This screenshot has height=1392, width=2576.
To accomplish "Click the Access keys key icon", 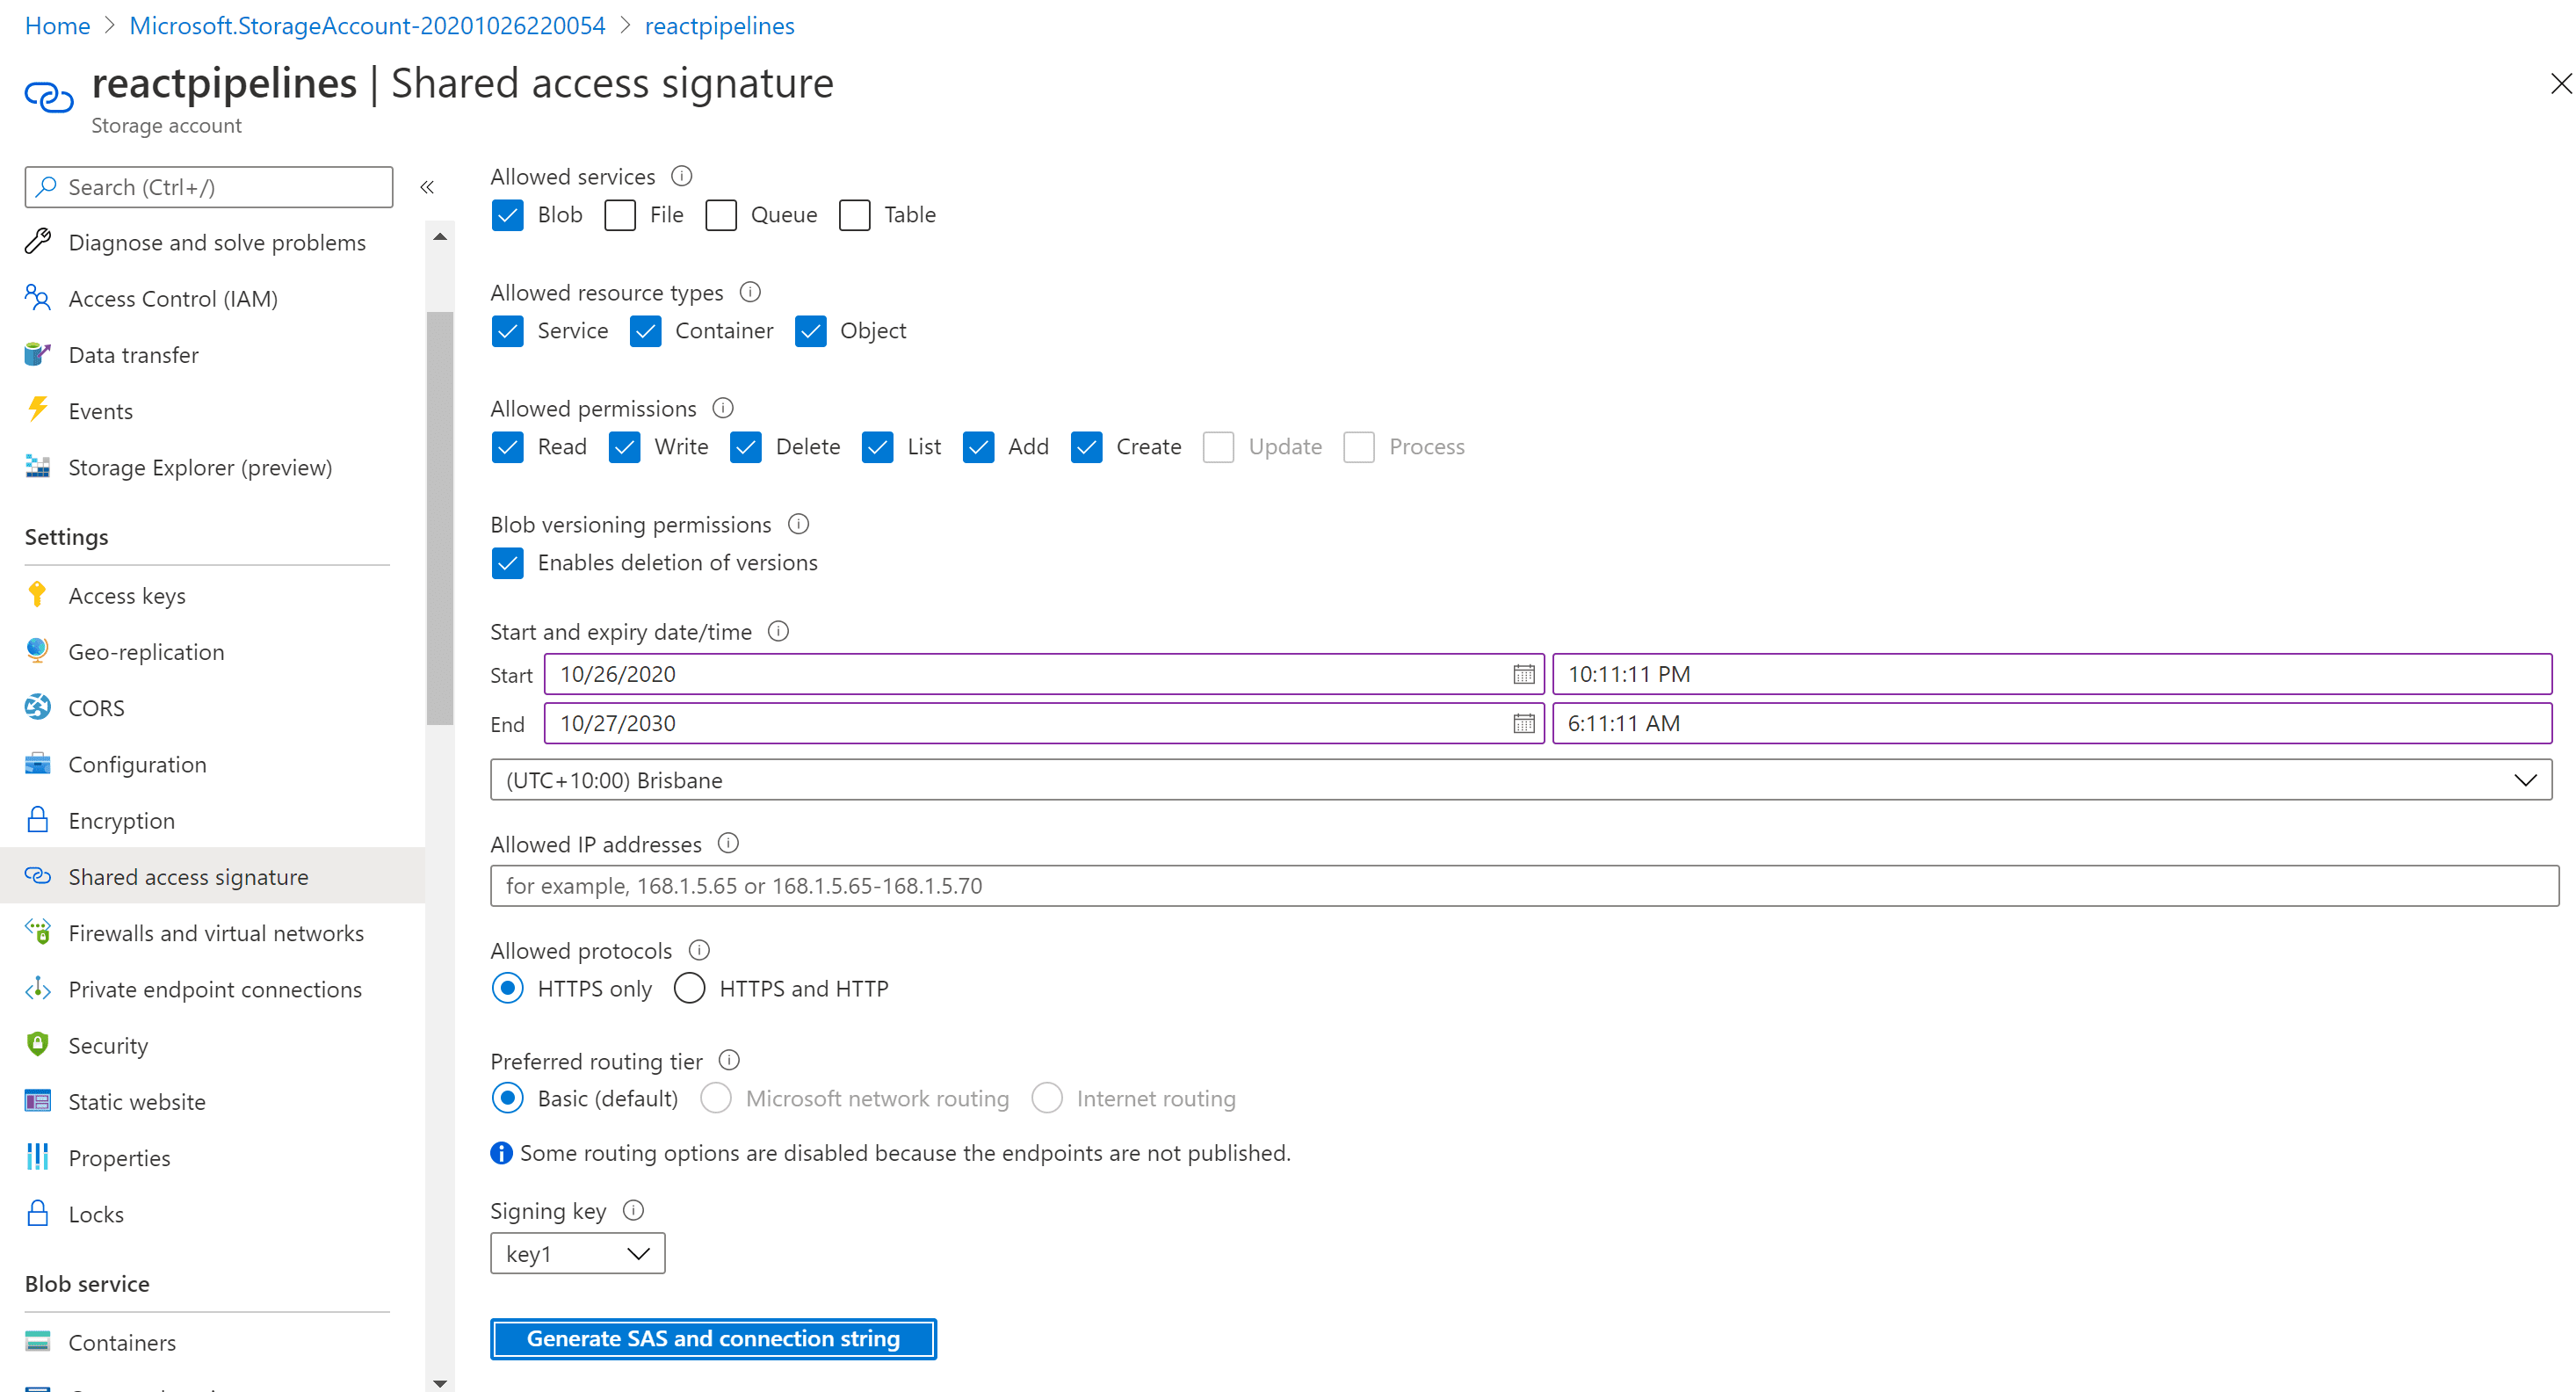I will tap(37, 595).
